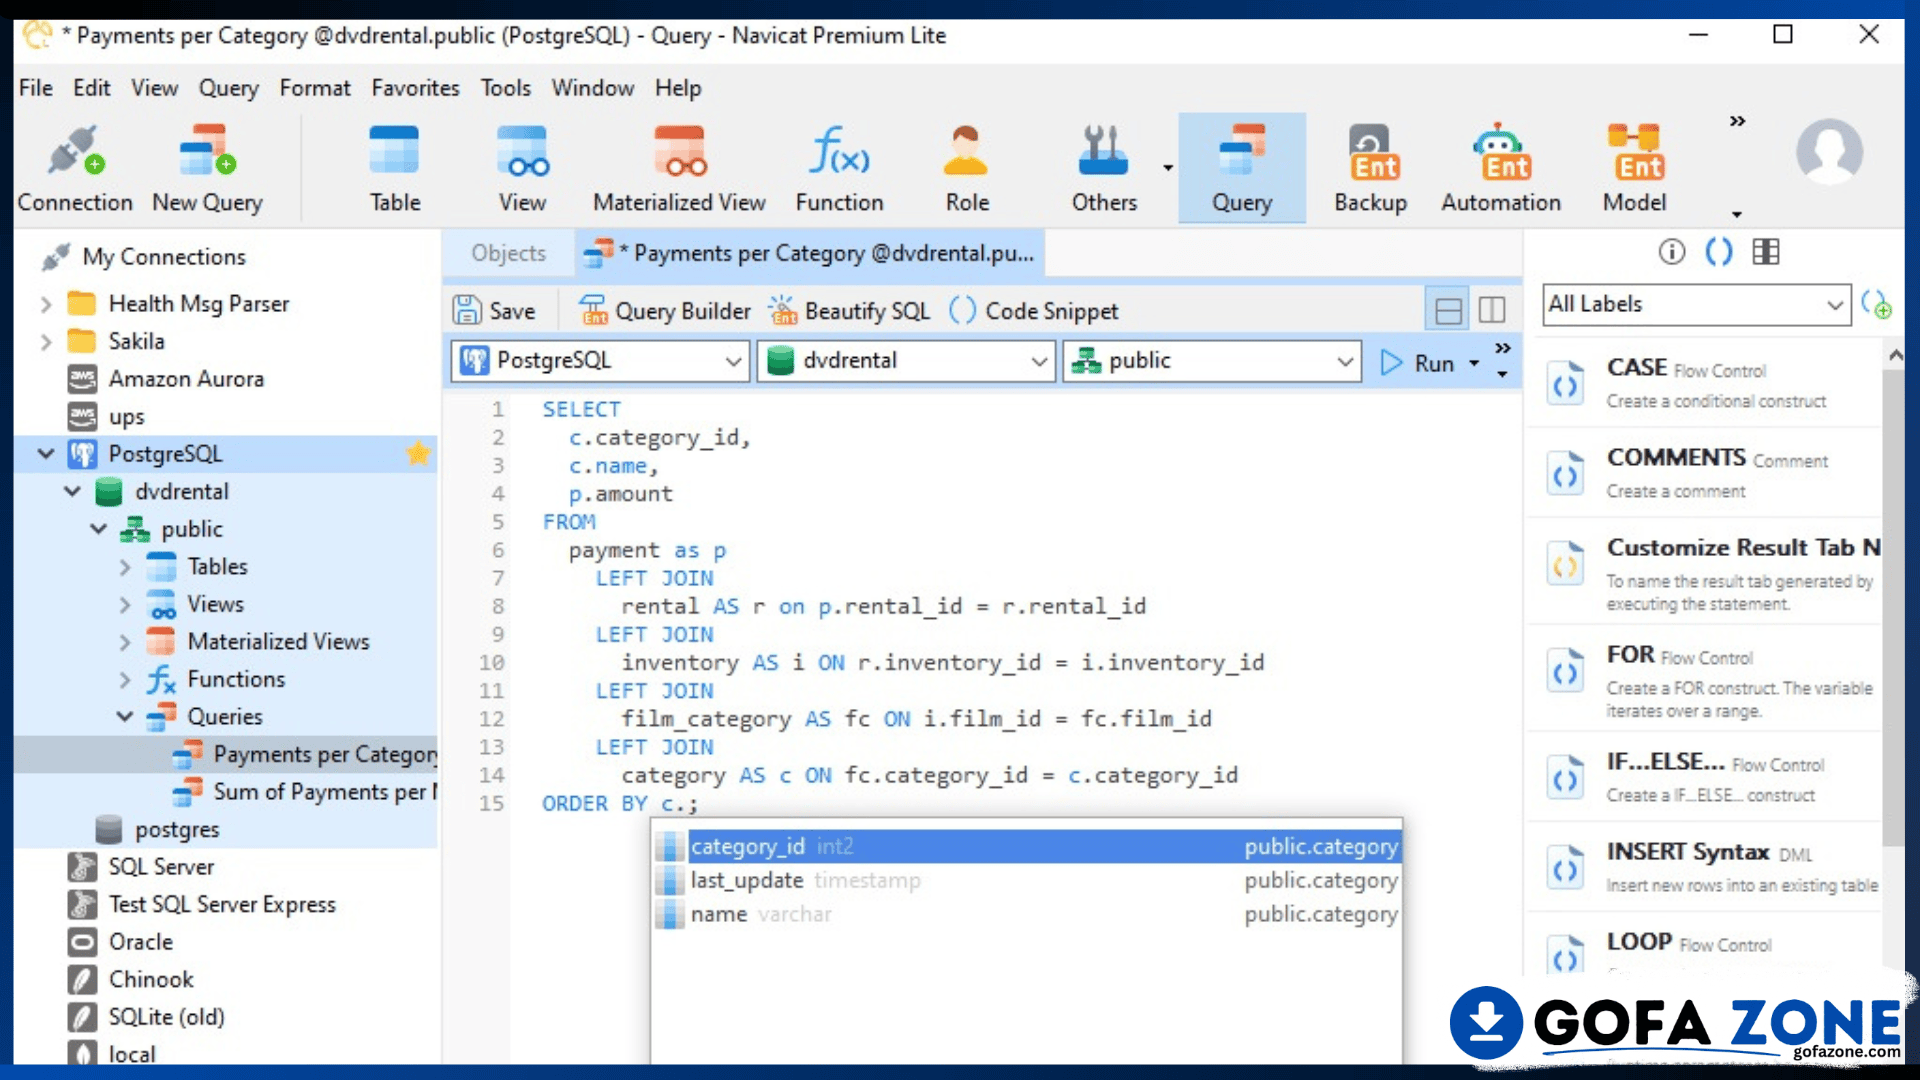Click the user profile avatar
This screenshot has width=1920, height=1080.
tap(1829, 151)
